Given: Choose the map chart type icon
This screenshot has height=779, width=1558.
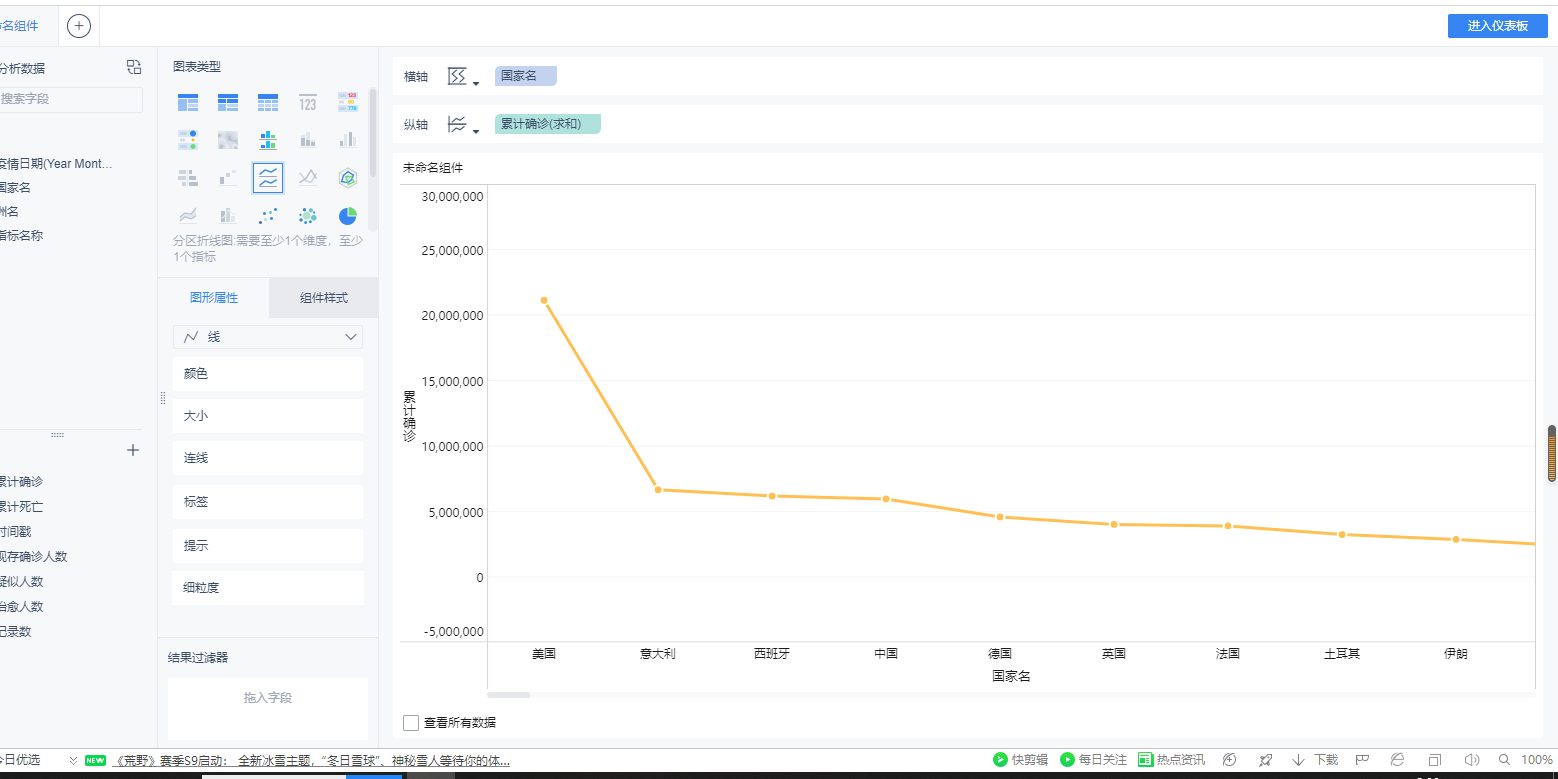Looking at the screenshot, I should tap(228, 140).
